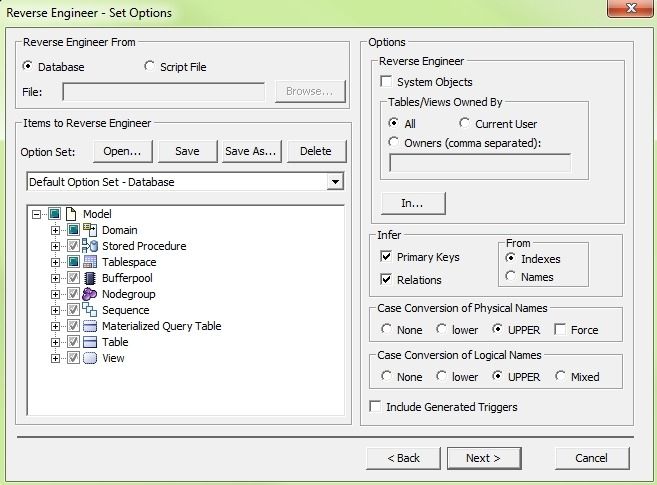The image size is (657, 485).
Task: Expand the Tablespace tree node
Action: [55, 262]
